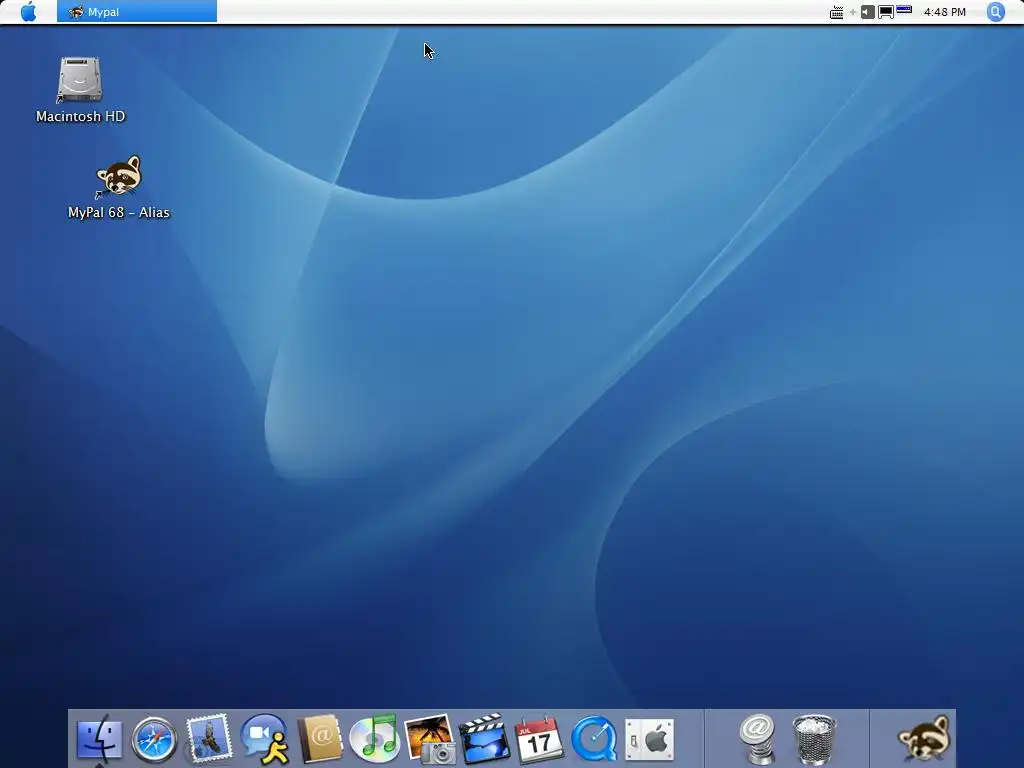This screenshot has width=1024, height=768.
Task: Open iPhoto from the dock
Action: coord(429,739)
